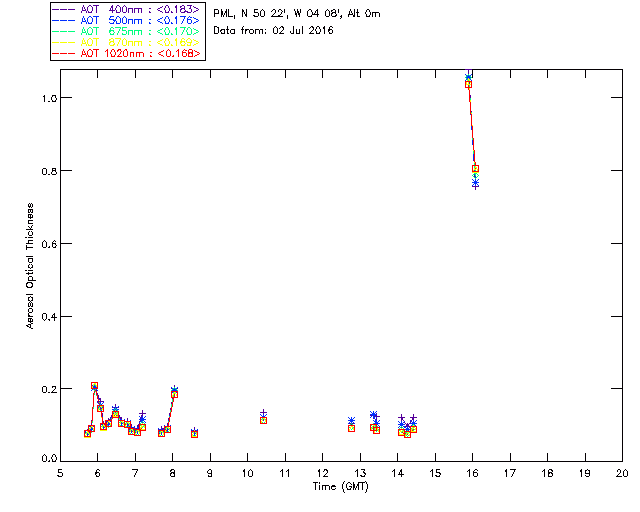Click the red dashed 1020nm legend line
Screen dimensions: 640x512
(x=64, y=53)
